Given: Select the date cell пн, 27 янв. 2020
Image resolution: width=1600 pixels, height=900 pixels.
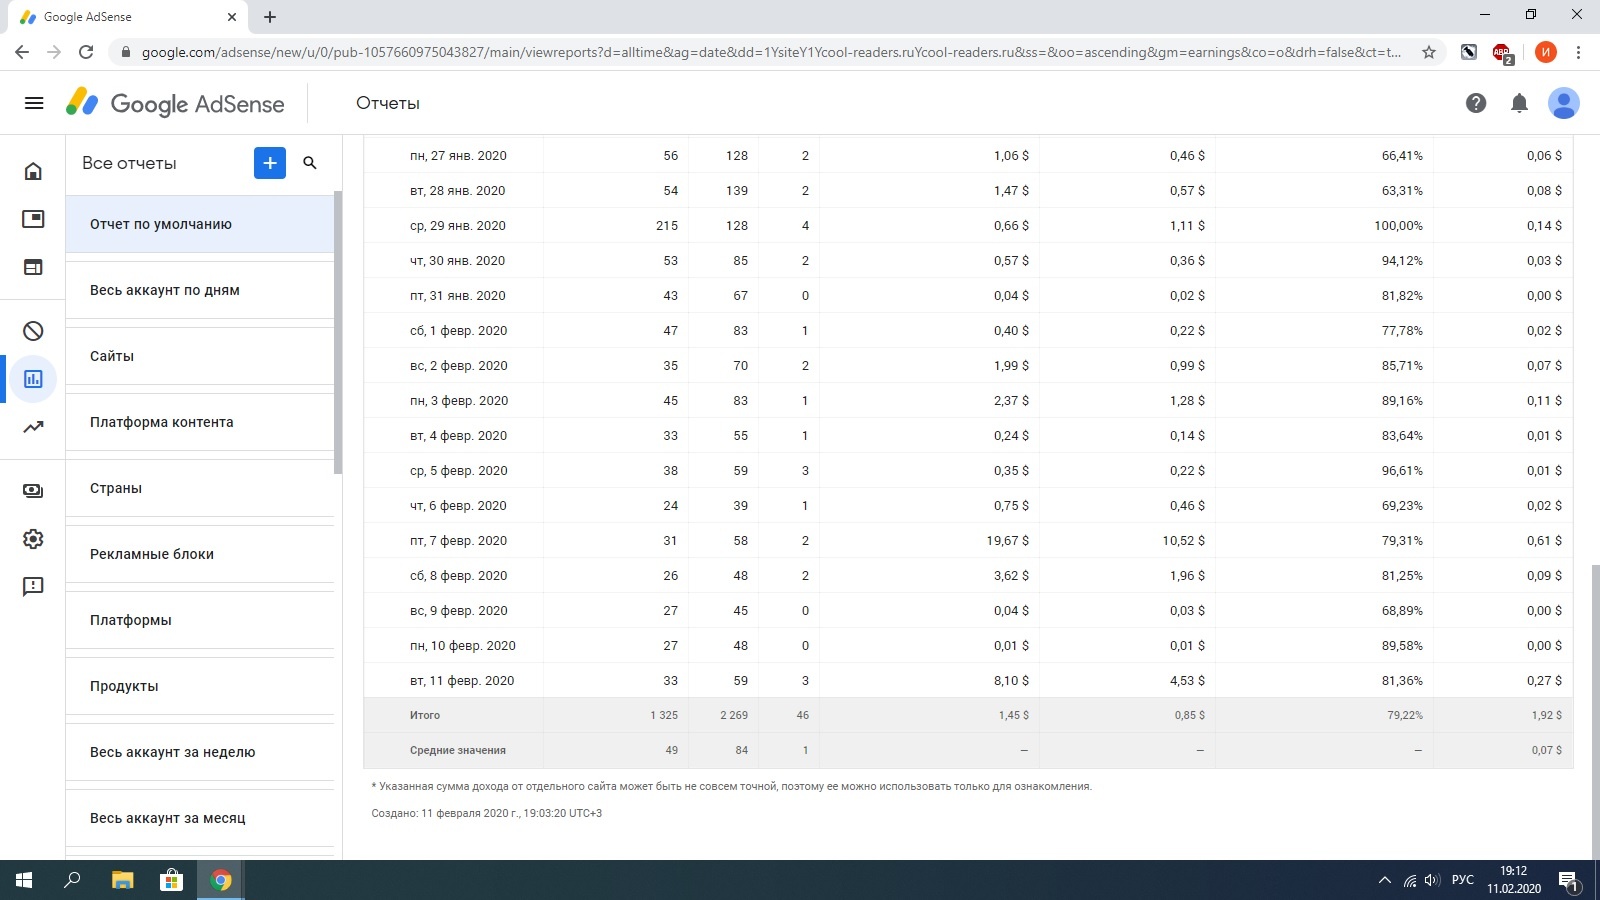Looking at the screenshot, I should point(458,155).
